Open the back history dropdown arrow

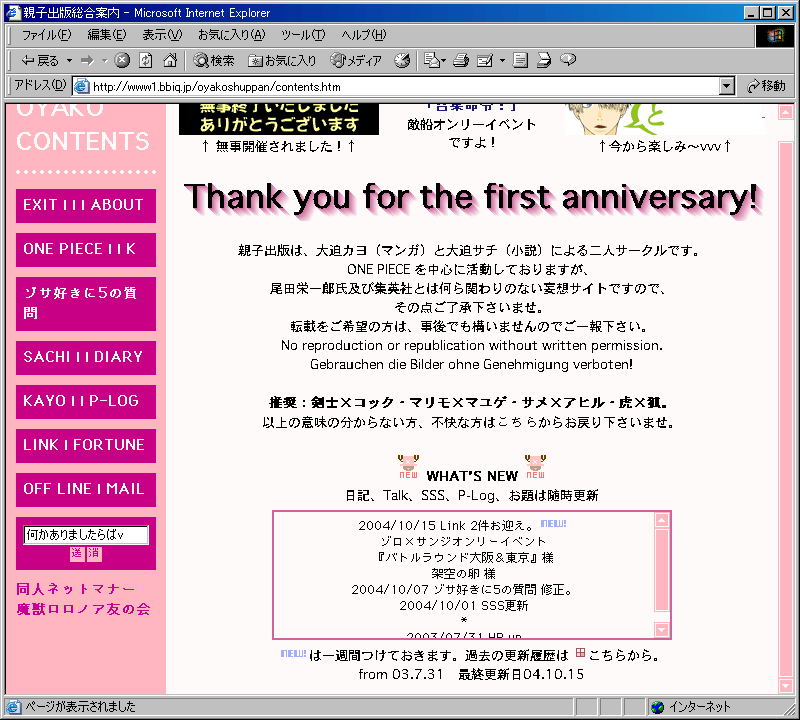click(69, 61)
